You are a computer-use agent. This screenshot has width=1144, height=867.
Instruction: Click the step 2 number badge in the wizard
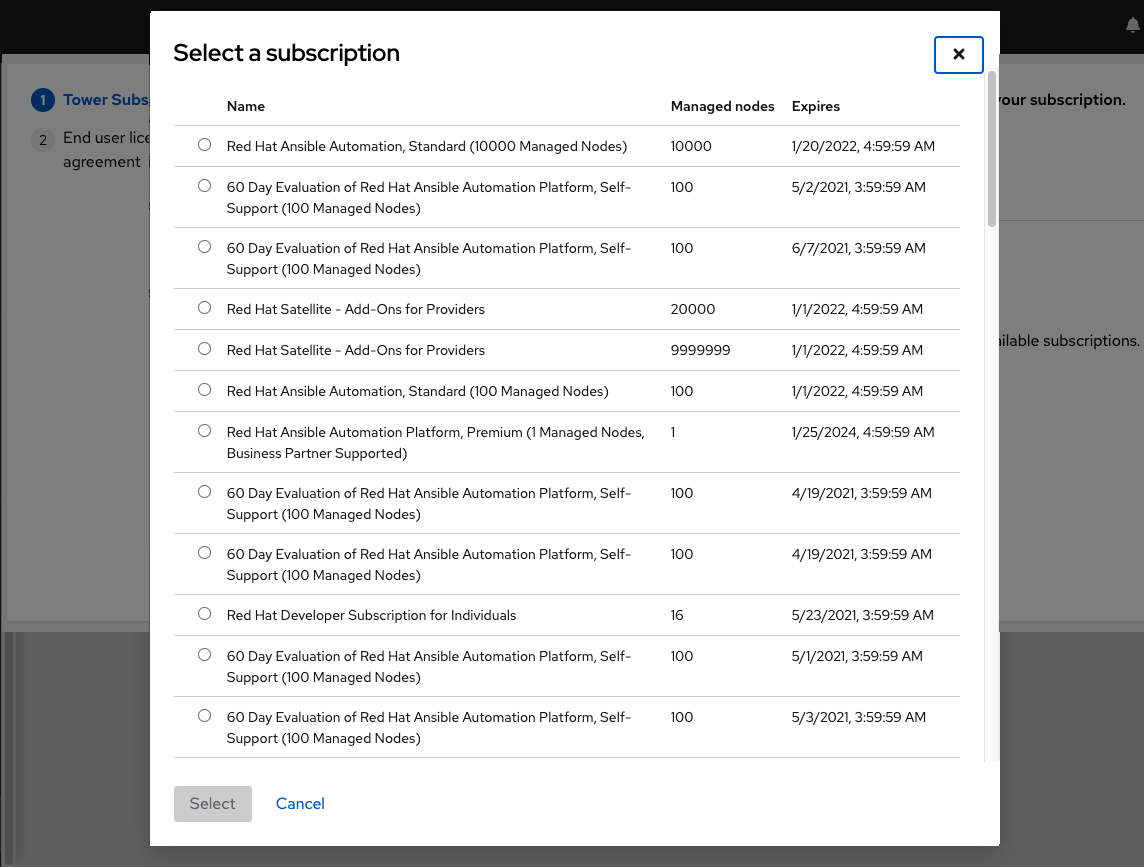coord(43,139)
